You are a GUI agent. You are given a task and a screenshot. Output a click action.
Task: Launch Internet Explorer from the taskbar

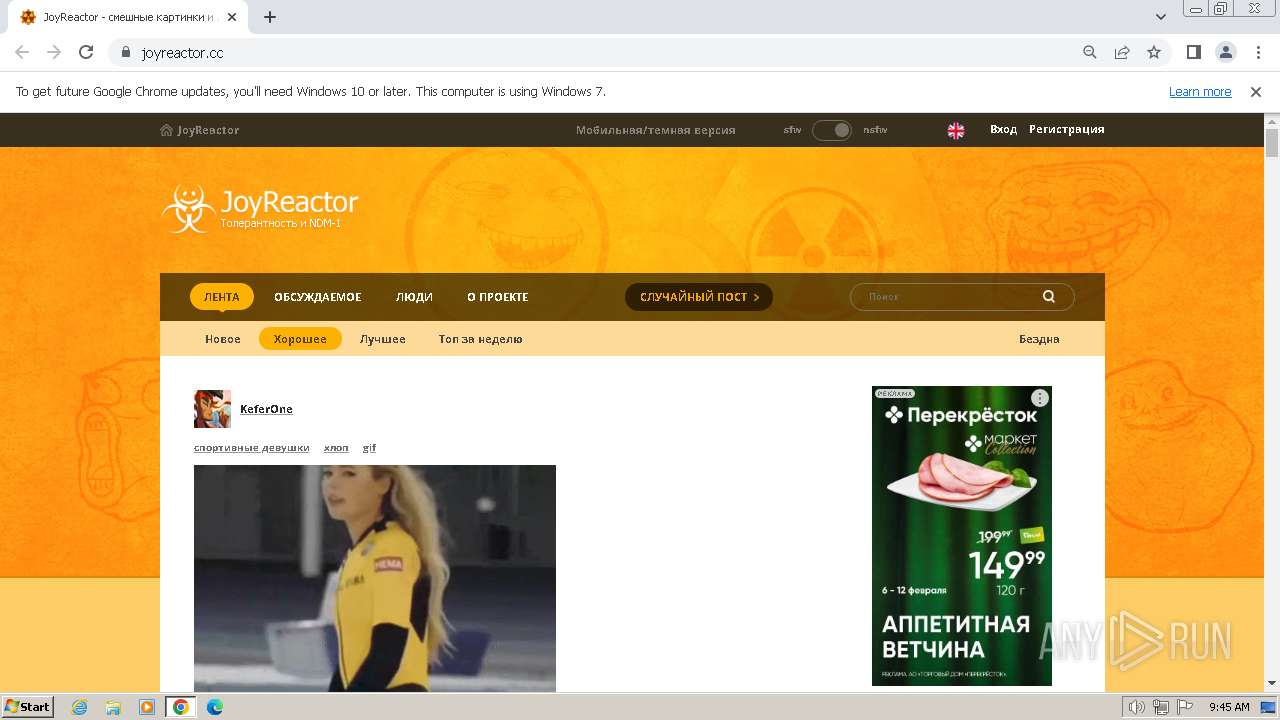(80, 707)
